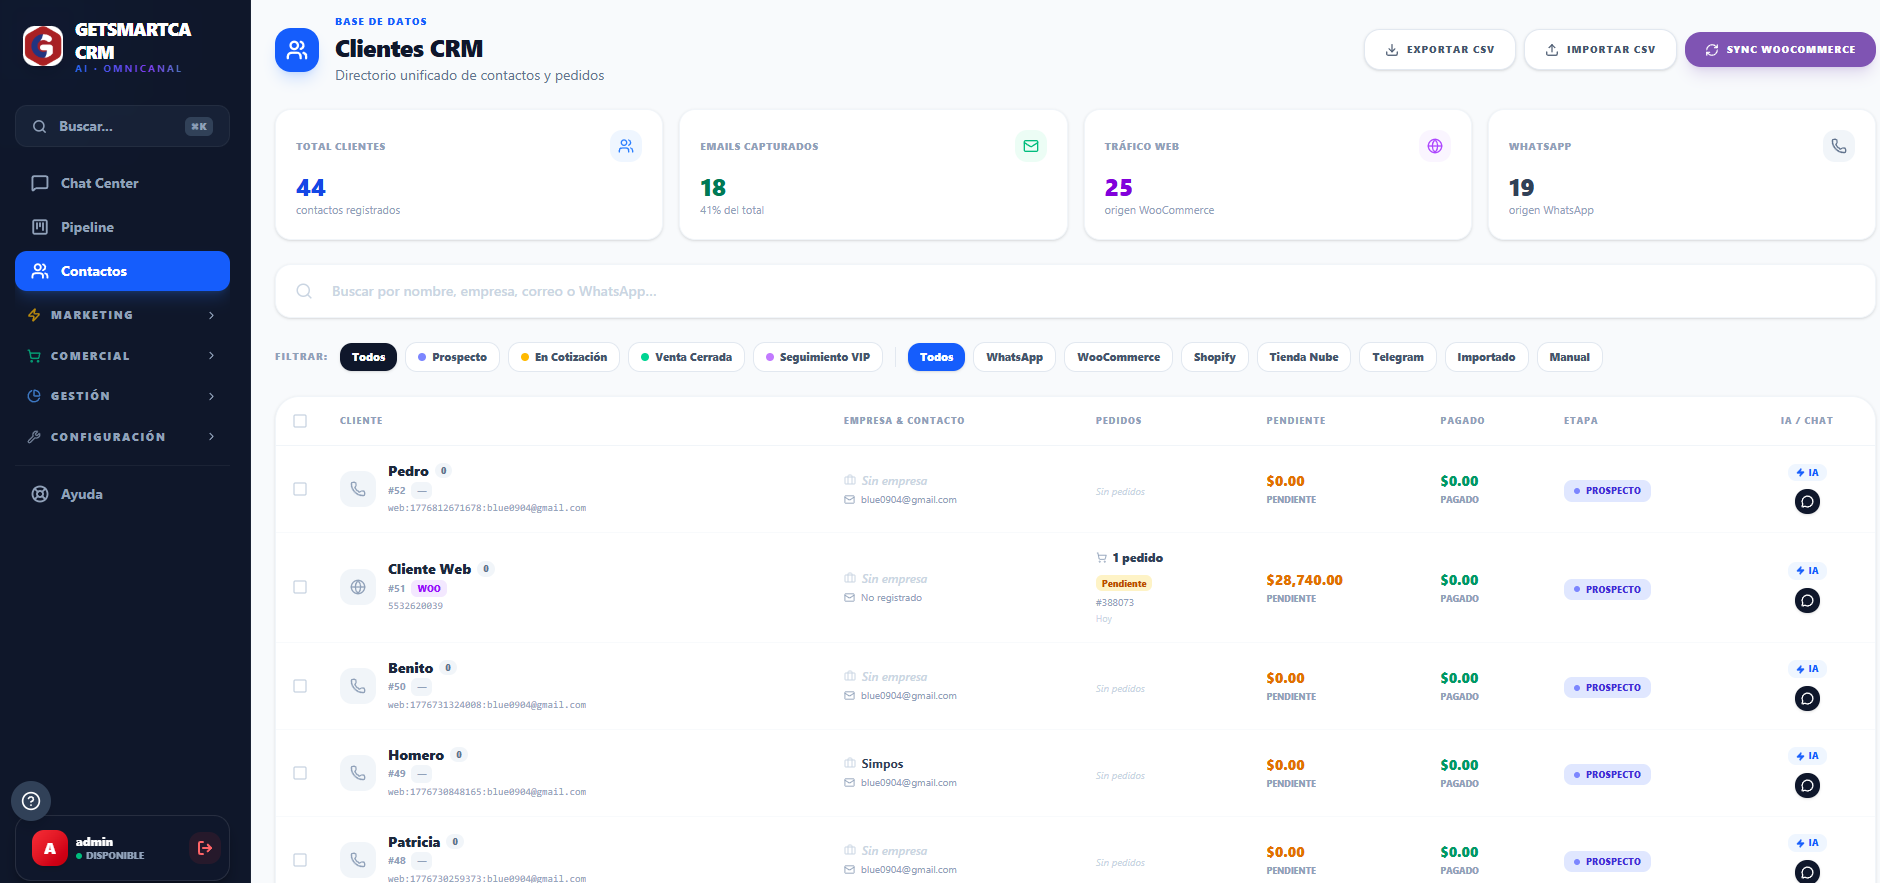Open Chat Center from the sidebar
Viewport: 1880px width, 883px height.
coord(122,183)
